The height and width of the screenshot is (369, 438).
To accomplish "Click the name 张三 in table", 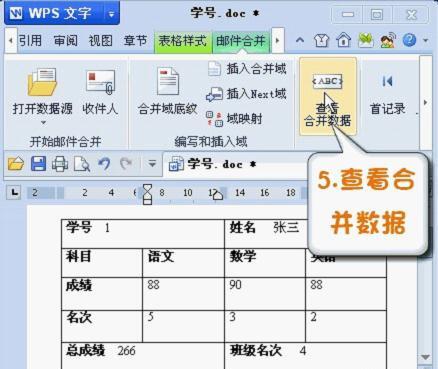I will point(286,228).
